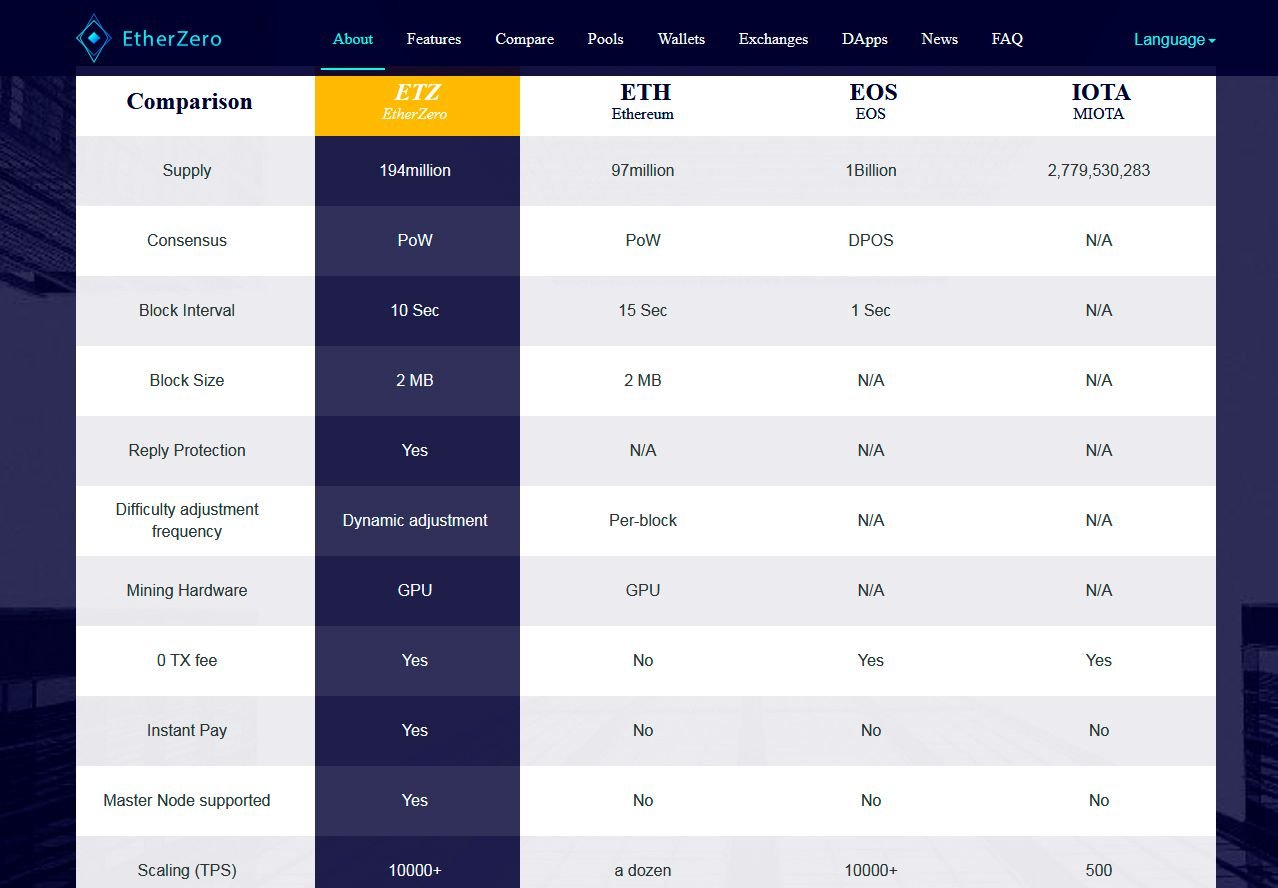Open the News nav link
The height and width of the screenshot is (888, 1278).
940,39
